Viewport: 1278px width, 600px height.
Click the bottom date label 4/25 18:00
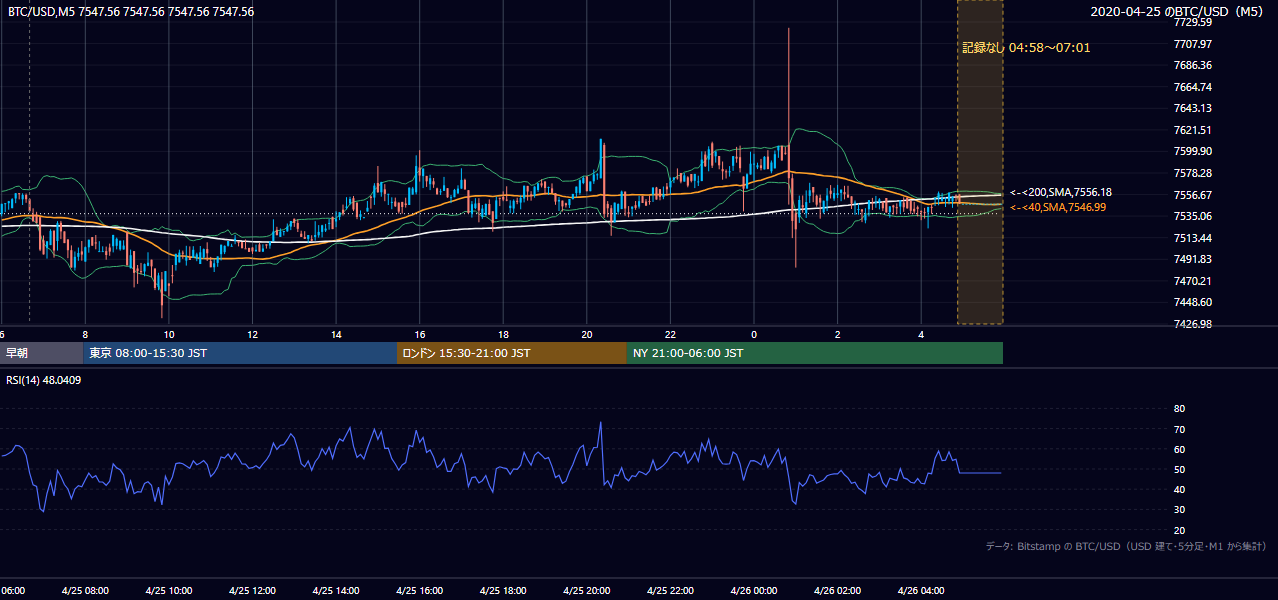click(503, 591)
